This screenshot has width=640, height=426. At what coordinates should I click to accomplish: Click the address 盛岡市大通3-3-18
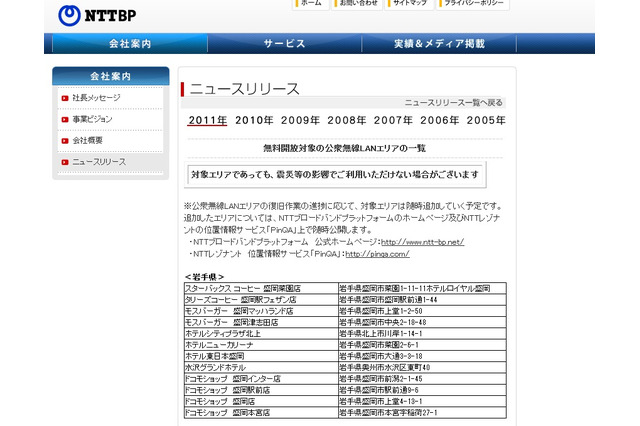(422, 356)
